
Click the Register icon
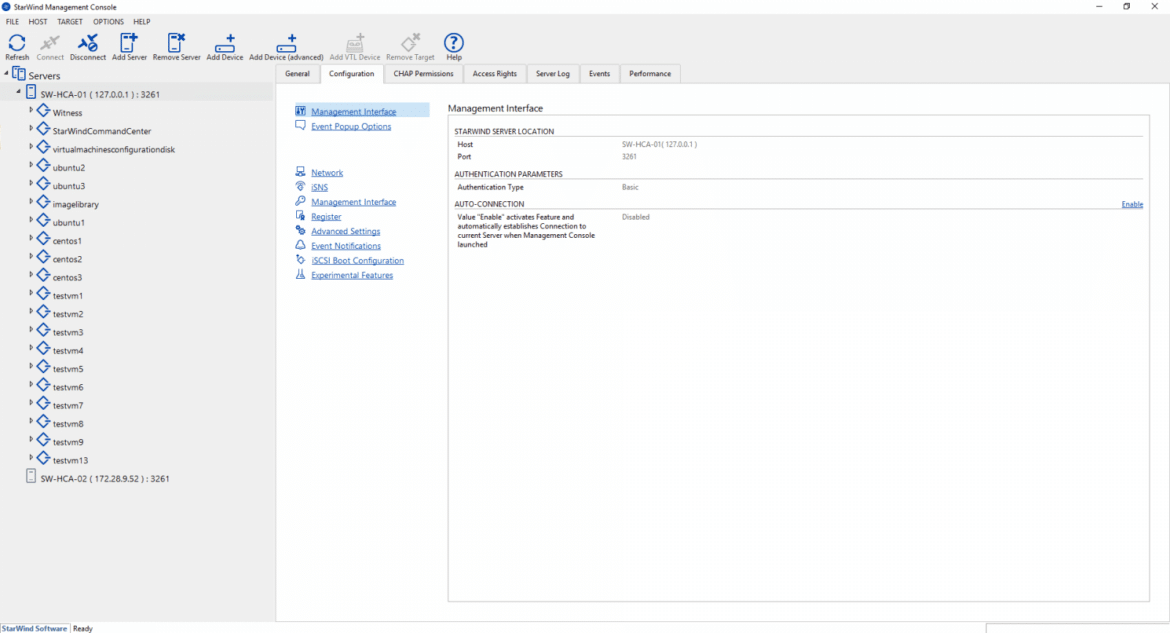click(x=300, y=216)
